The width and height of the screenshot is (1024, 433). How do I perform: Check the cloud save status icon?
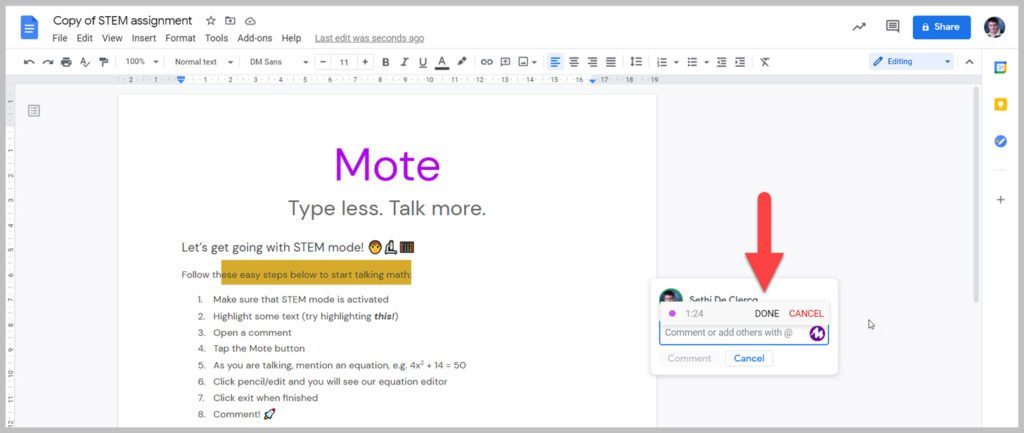pyautogui.click(x=250, y=21)
